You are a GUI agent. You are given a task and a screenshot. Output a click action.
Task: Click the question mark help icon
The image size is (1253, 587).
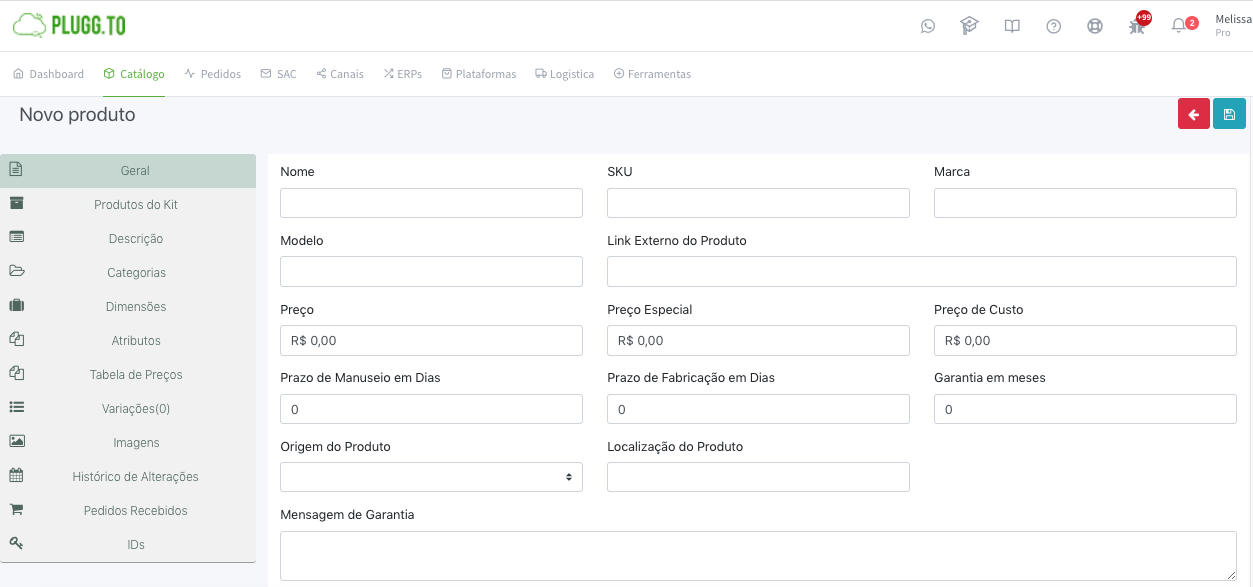click(x=1053, y=26)
